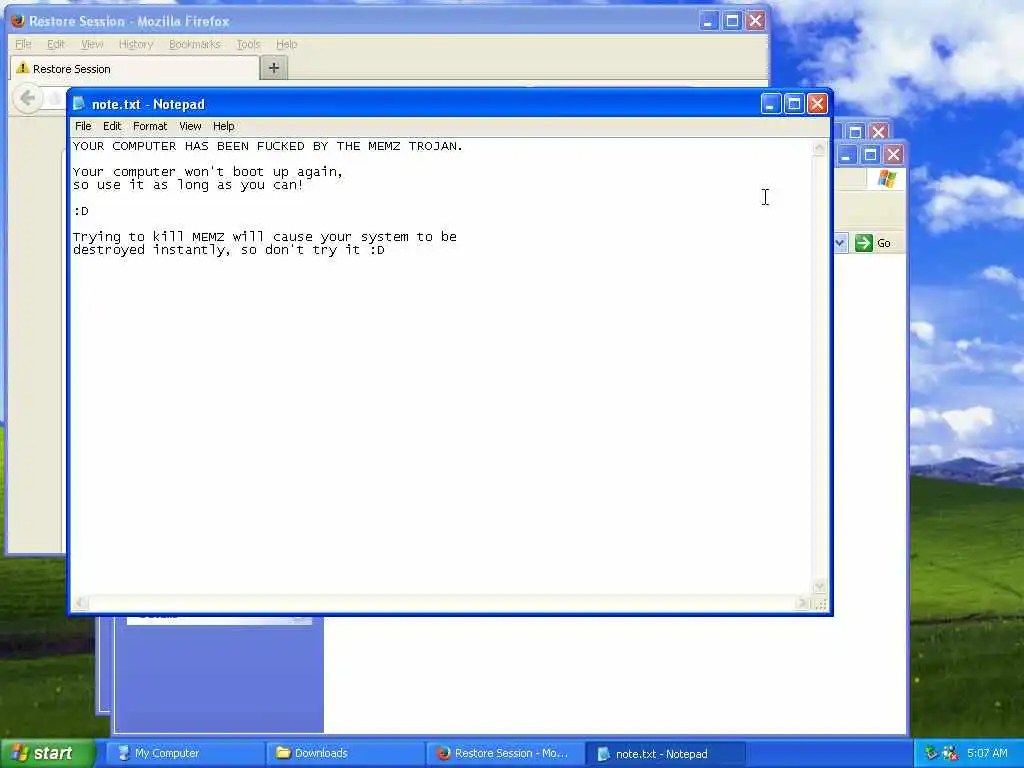This screenshot has height=768, width=1024.
Task: Click the Notepad resize grip corner
Action: point(820,604)
